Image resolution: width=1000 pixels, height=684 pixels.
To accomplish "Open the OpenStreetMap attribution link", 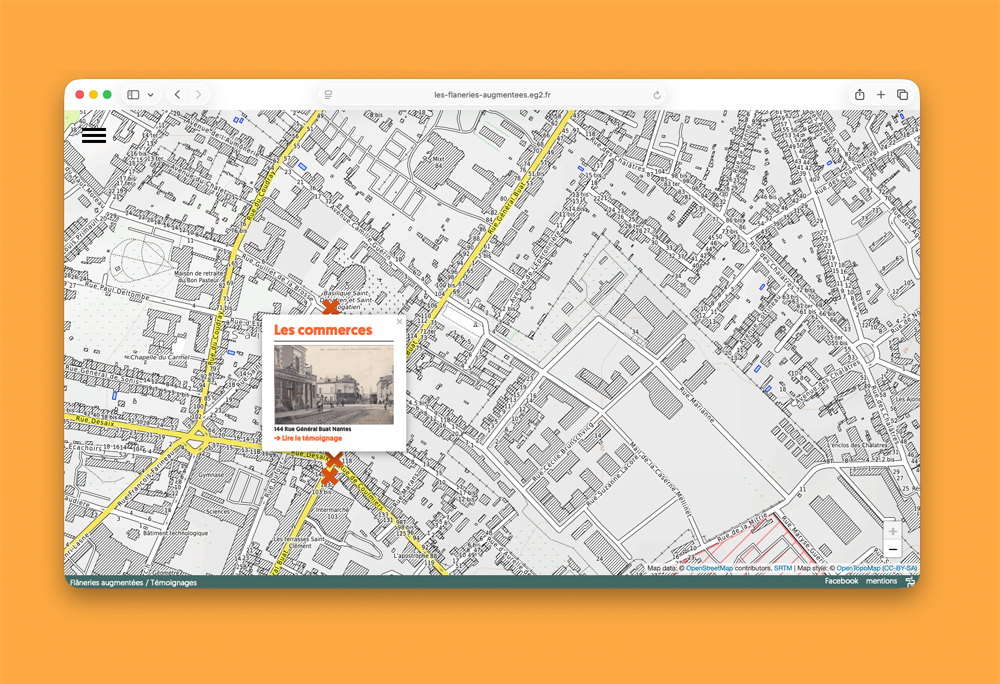I will (x=715, y=568).
